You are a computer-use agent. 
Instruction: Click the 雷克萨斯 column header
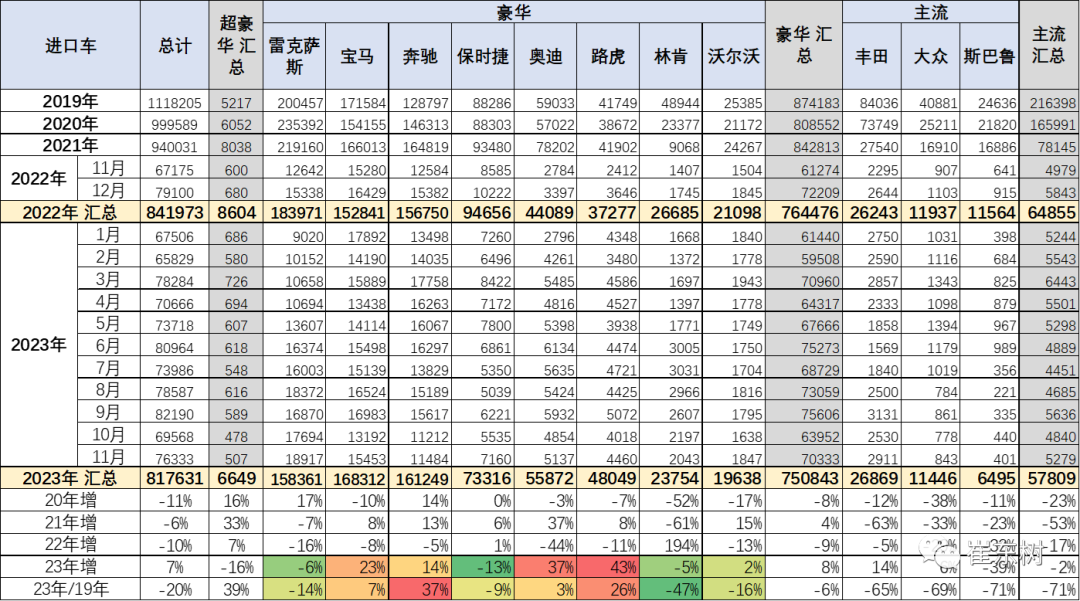[x=295, y=56]
